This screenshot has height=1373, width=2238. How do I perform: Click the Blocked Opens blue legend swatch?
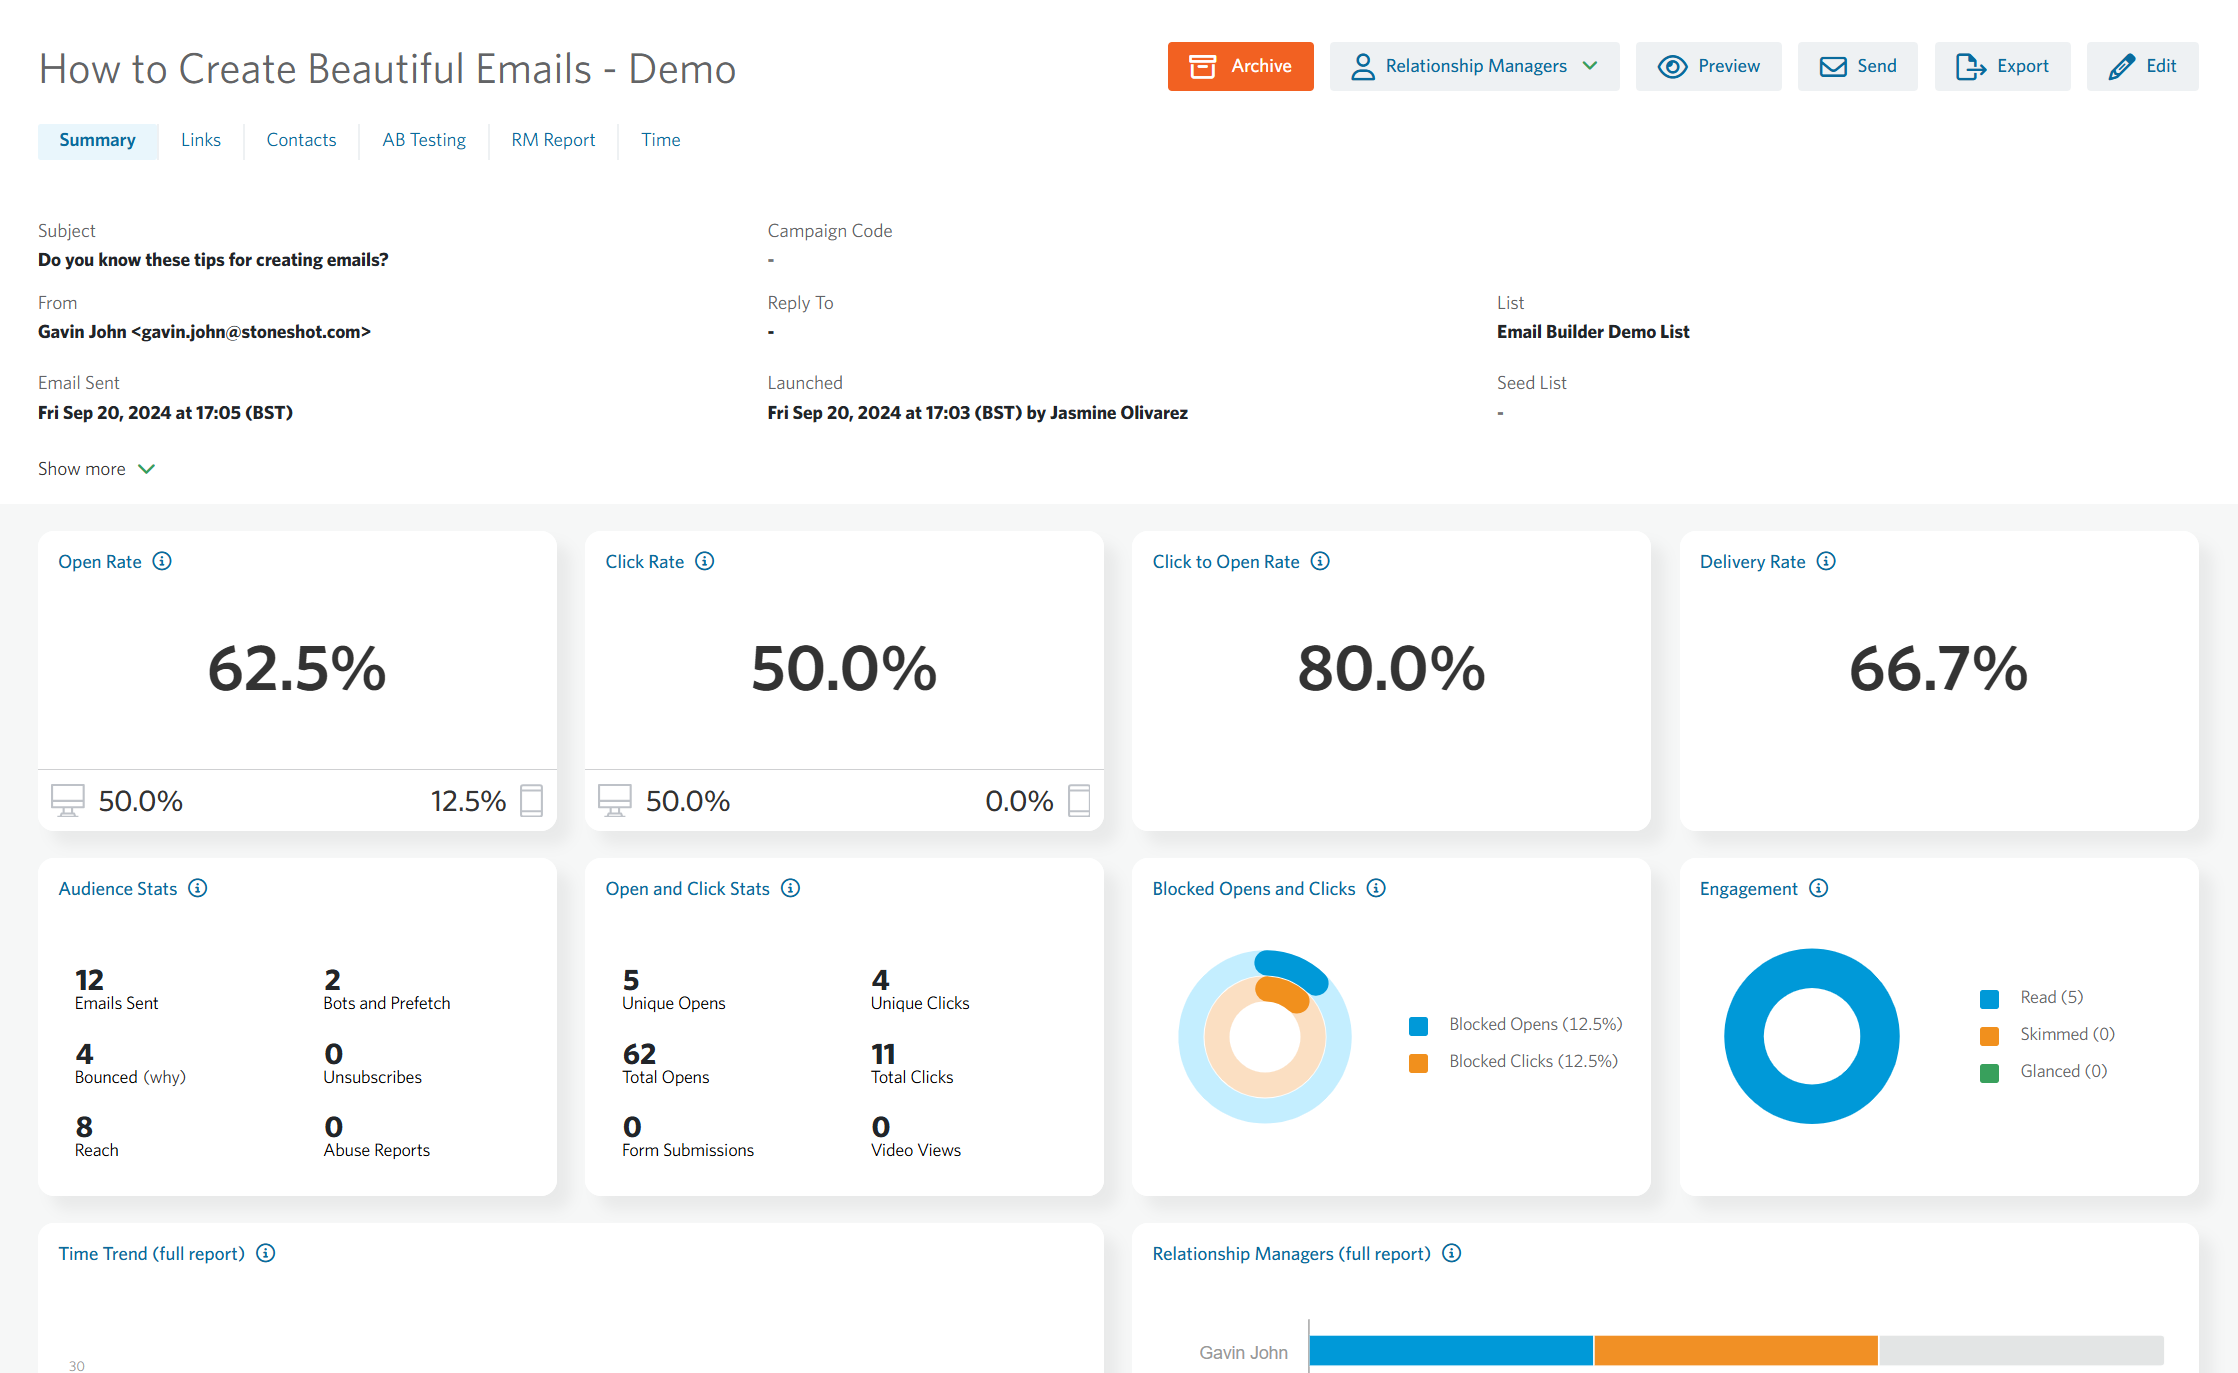pyautogui.click(x=1418, y=1025)
